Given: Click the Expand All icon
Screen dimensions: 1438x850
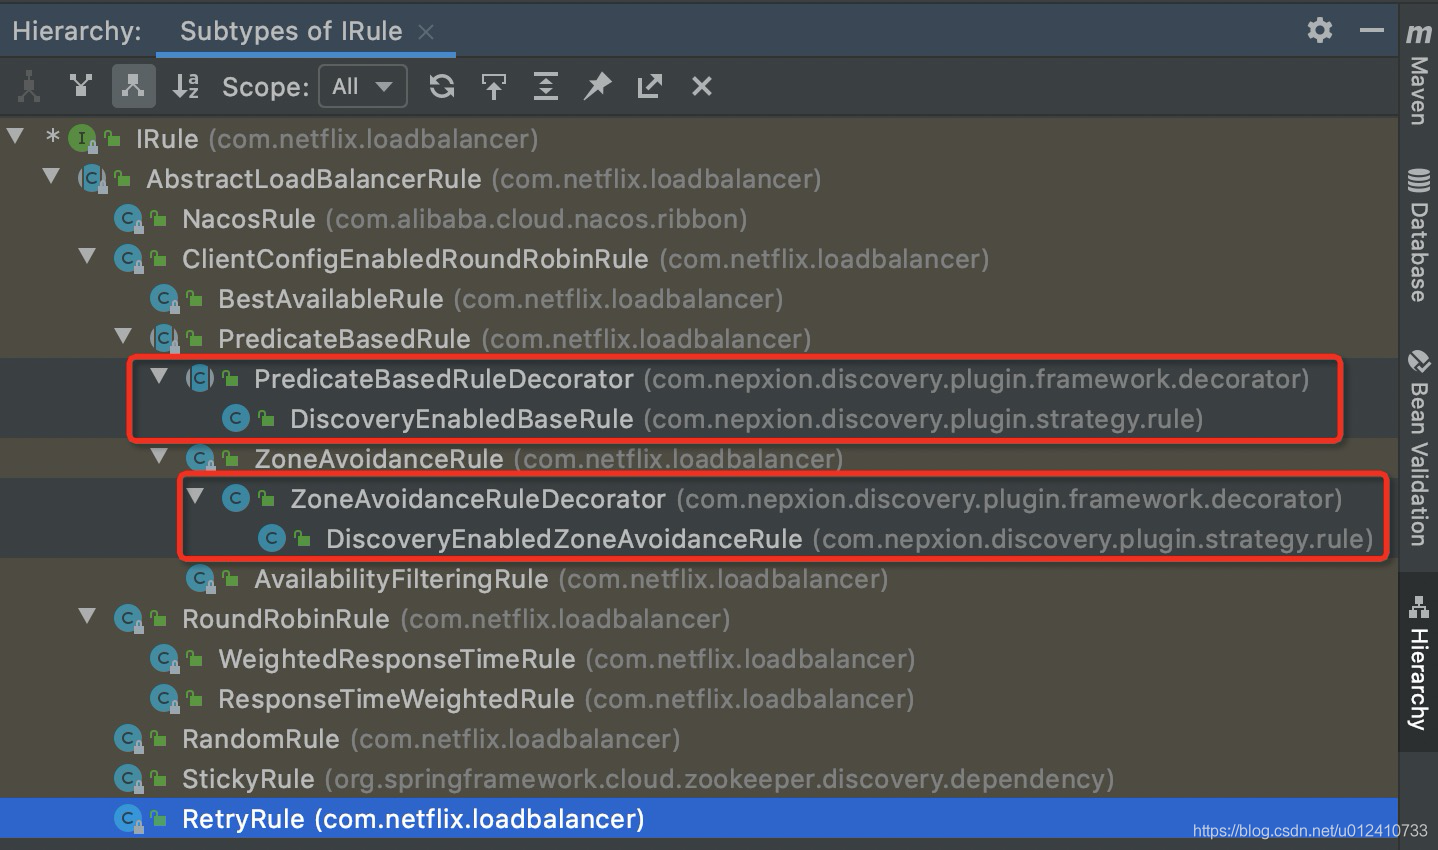Looking at the screenshot, I should click(x=545, y=86).
